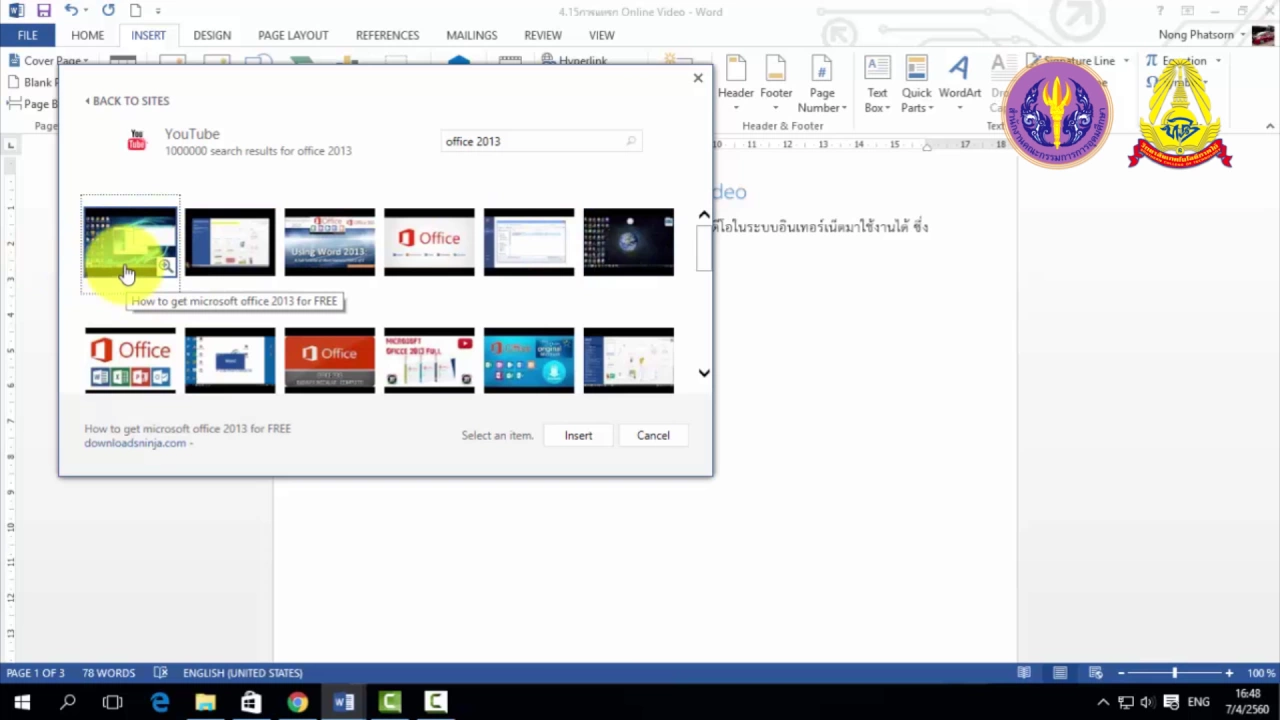
Task: Click the 100% zoom level
Action: (x=1260, y=673)
